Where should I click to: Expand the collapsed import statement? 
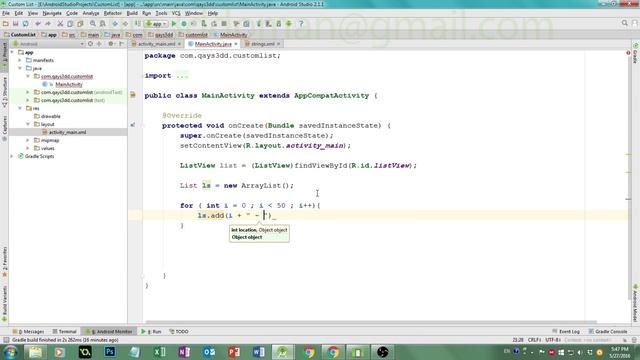(x=182, y=76)
